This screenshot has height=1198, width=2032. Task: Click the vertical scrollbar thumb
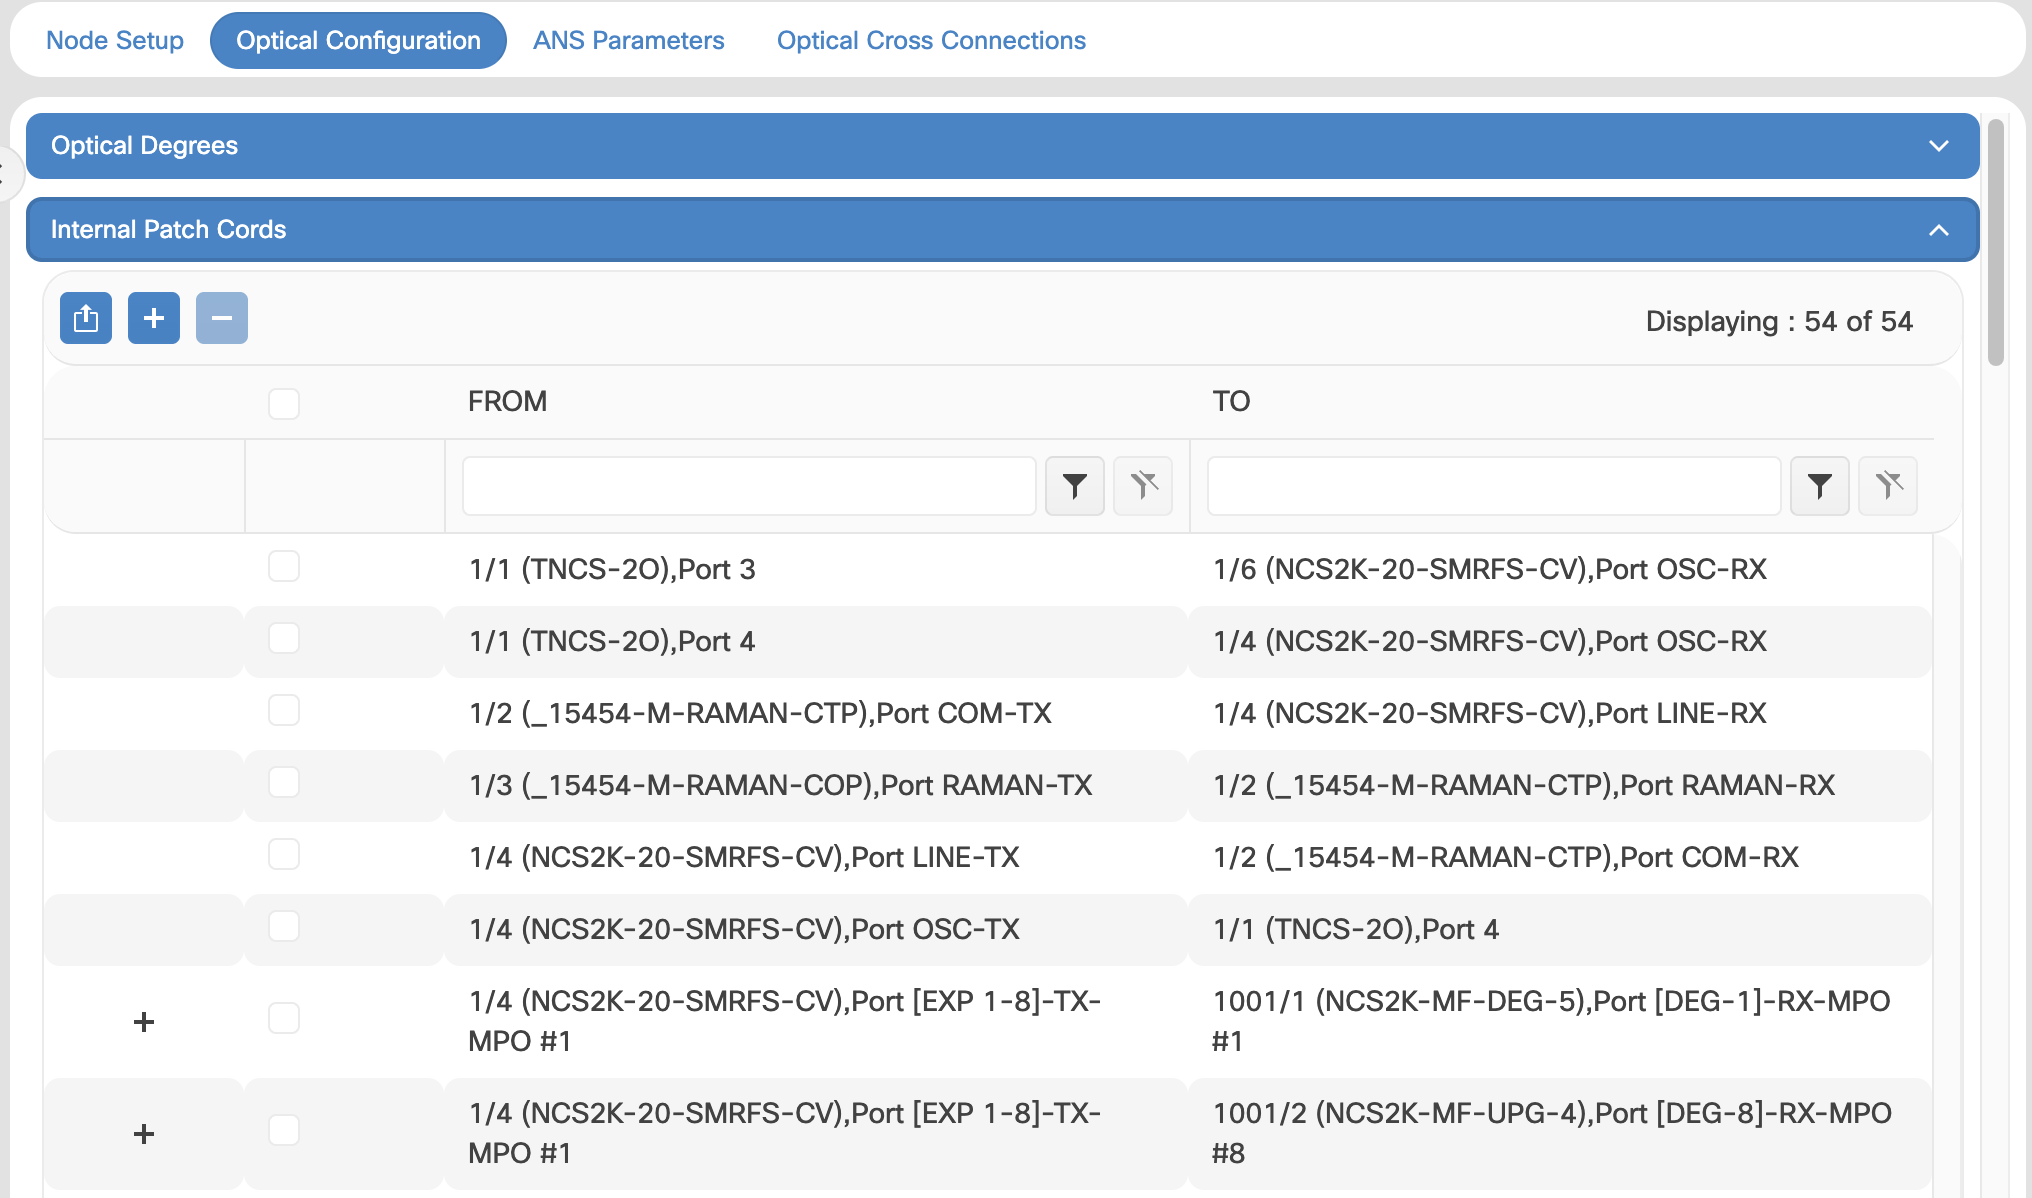pos(1996,243)
